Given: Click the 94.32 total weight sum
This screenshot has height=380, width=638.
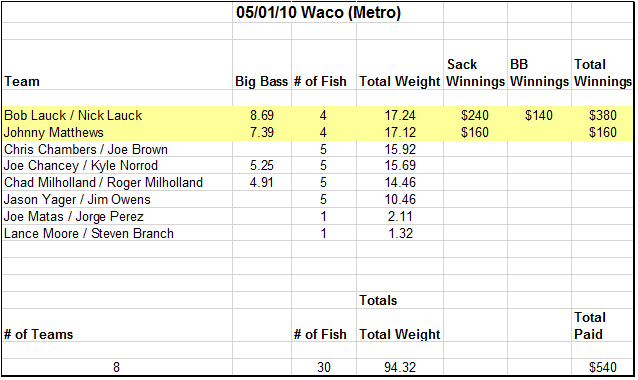Looking at the screenshot, I should [400, 367].
